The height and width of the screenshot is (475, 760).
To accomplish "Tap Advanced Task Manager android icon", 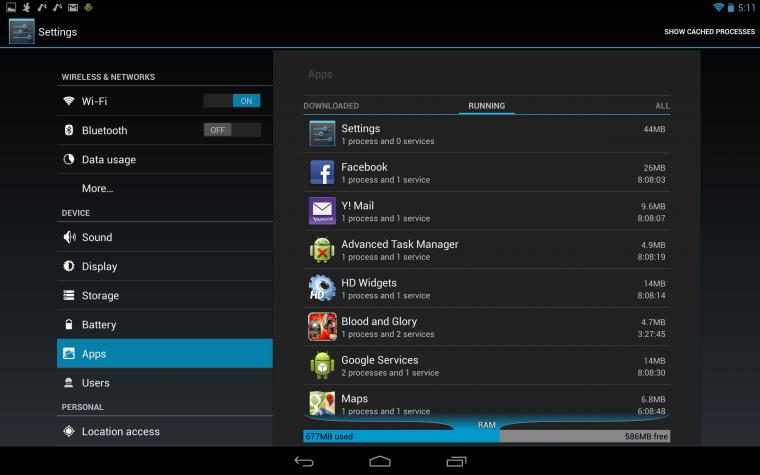I will pyautogui.click(x=322, y=250).
